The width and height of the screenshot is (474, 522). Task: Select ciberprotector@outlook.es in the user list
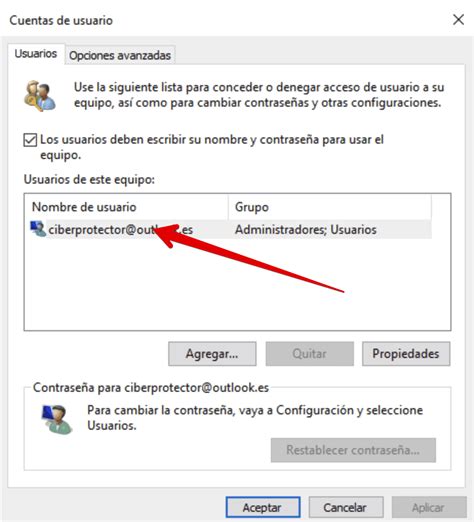[x=231, y=229]
